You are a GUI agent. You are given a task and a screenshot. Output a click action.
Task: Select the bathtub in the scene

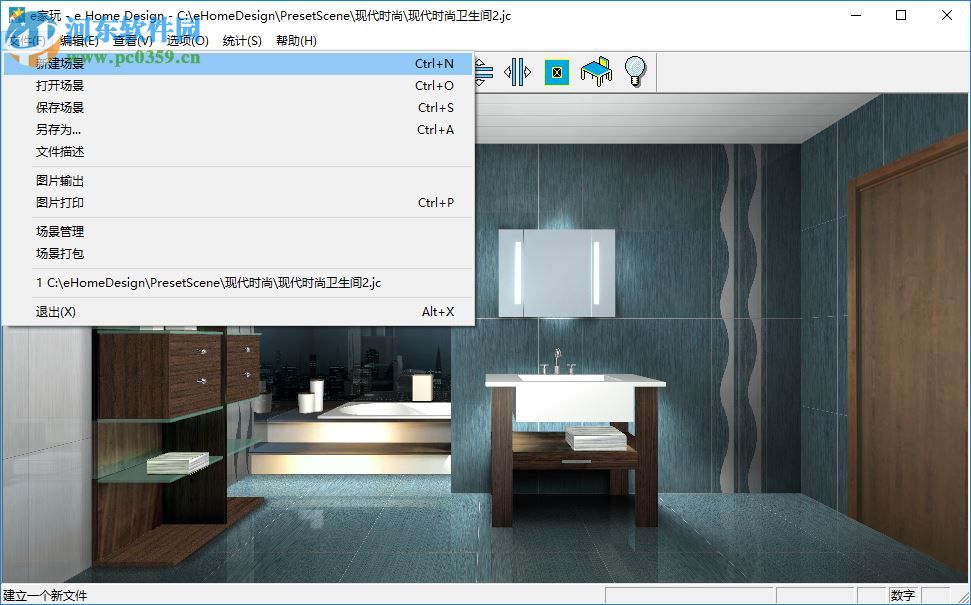[385, 410]
